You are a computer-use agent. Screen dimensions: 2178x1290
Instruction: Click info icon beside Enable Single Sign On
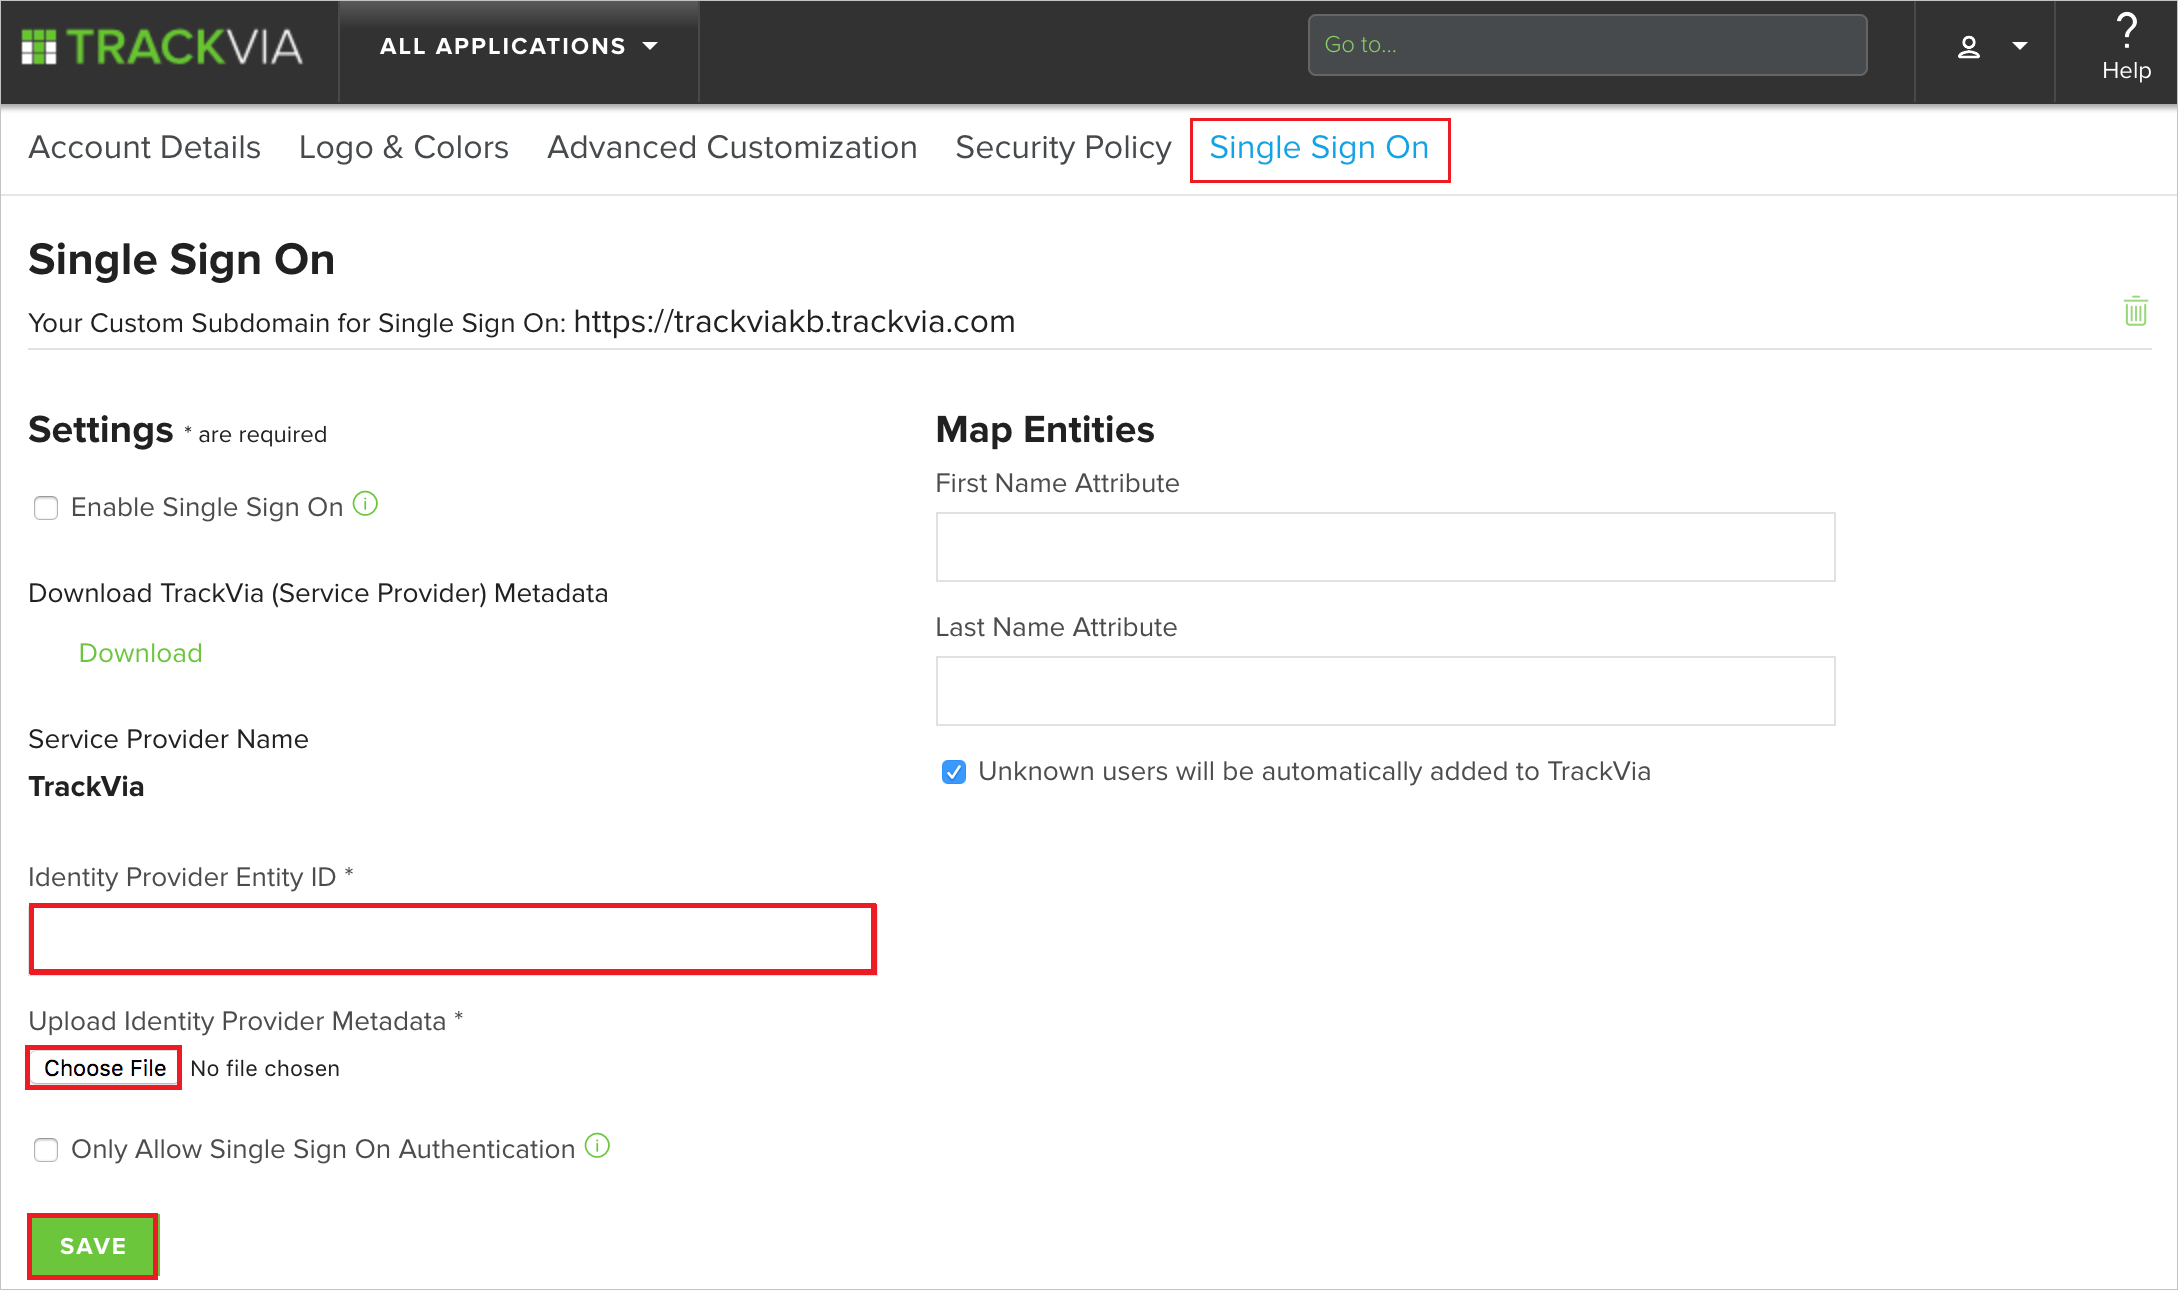(365, 504)
